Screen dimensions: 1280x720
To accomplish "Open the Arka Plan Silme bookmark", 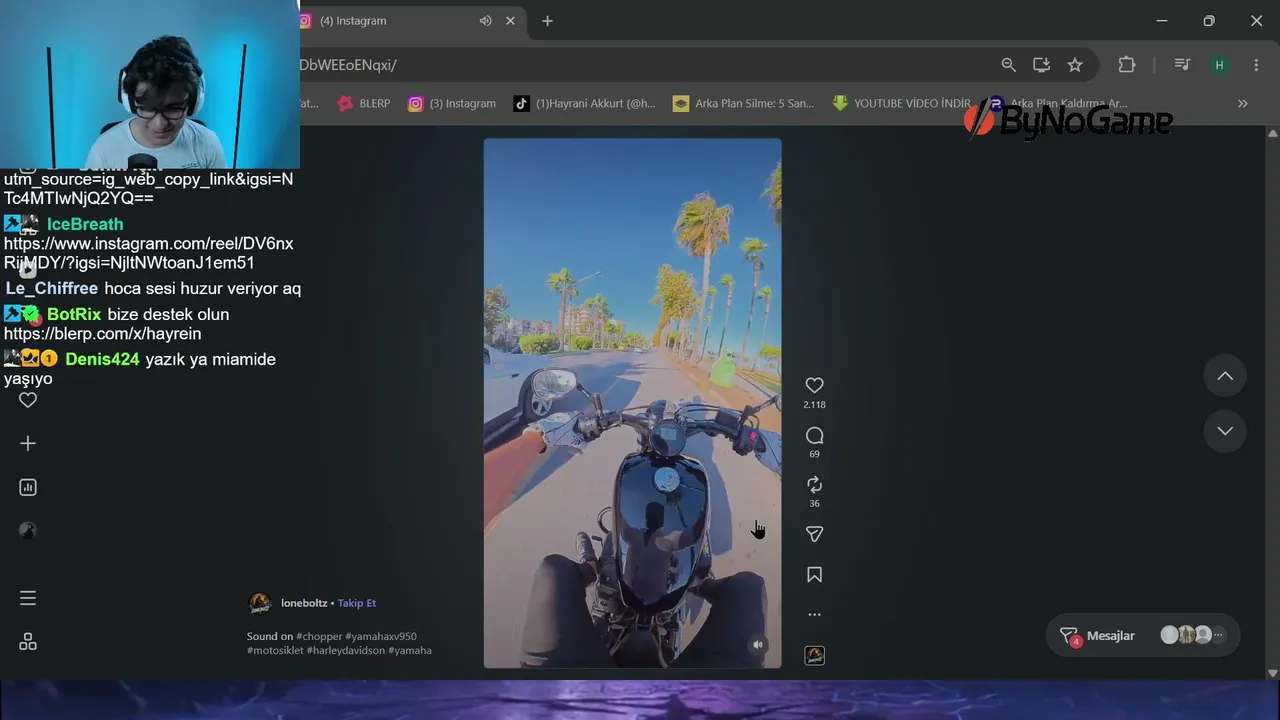I will (744, 103).
